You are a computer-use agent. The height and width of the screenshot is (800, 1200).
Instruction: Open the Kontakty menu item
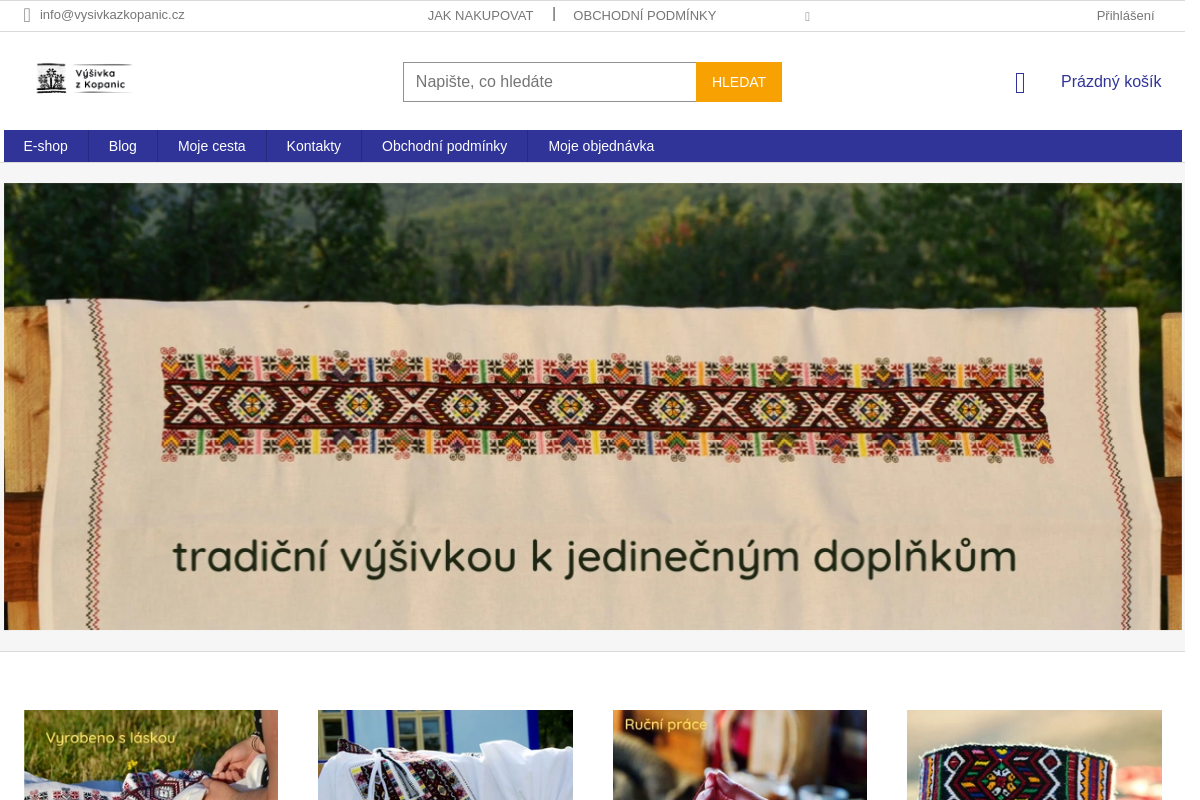pos(314,146)
